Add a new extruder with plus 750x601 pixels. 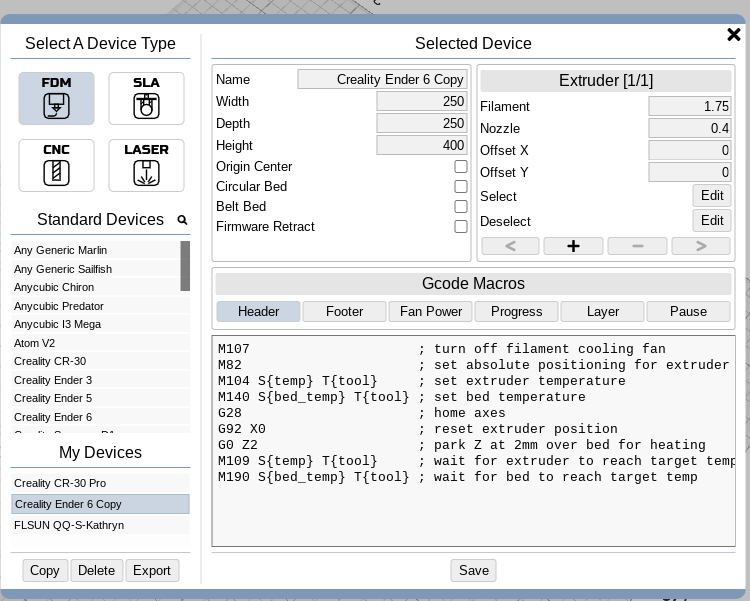(x=574, y=246)
